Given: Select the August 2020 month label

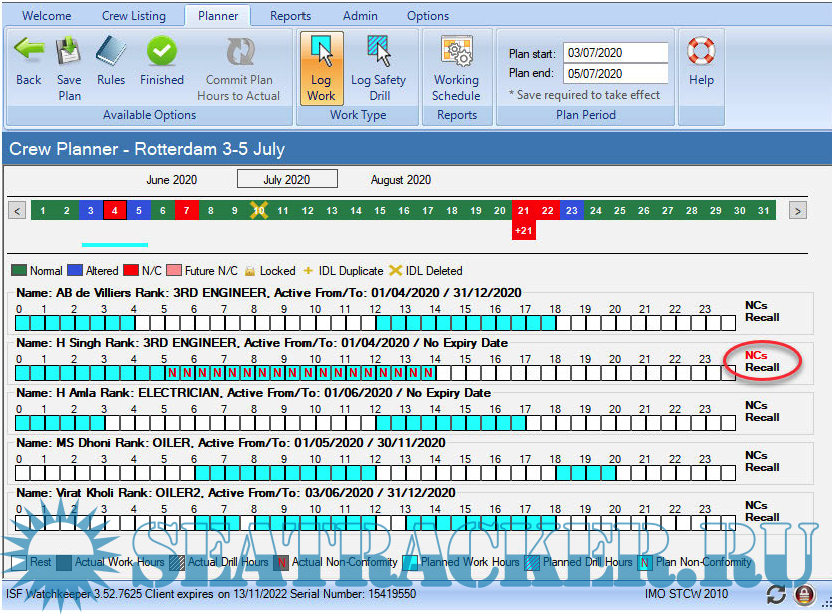Looking at the screenshot, I should [400, 180].
